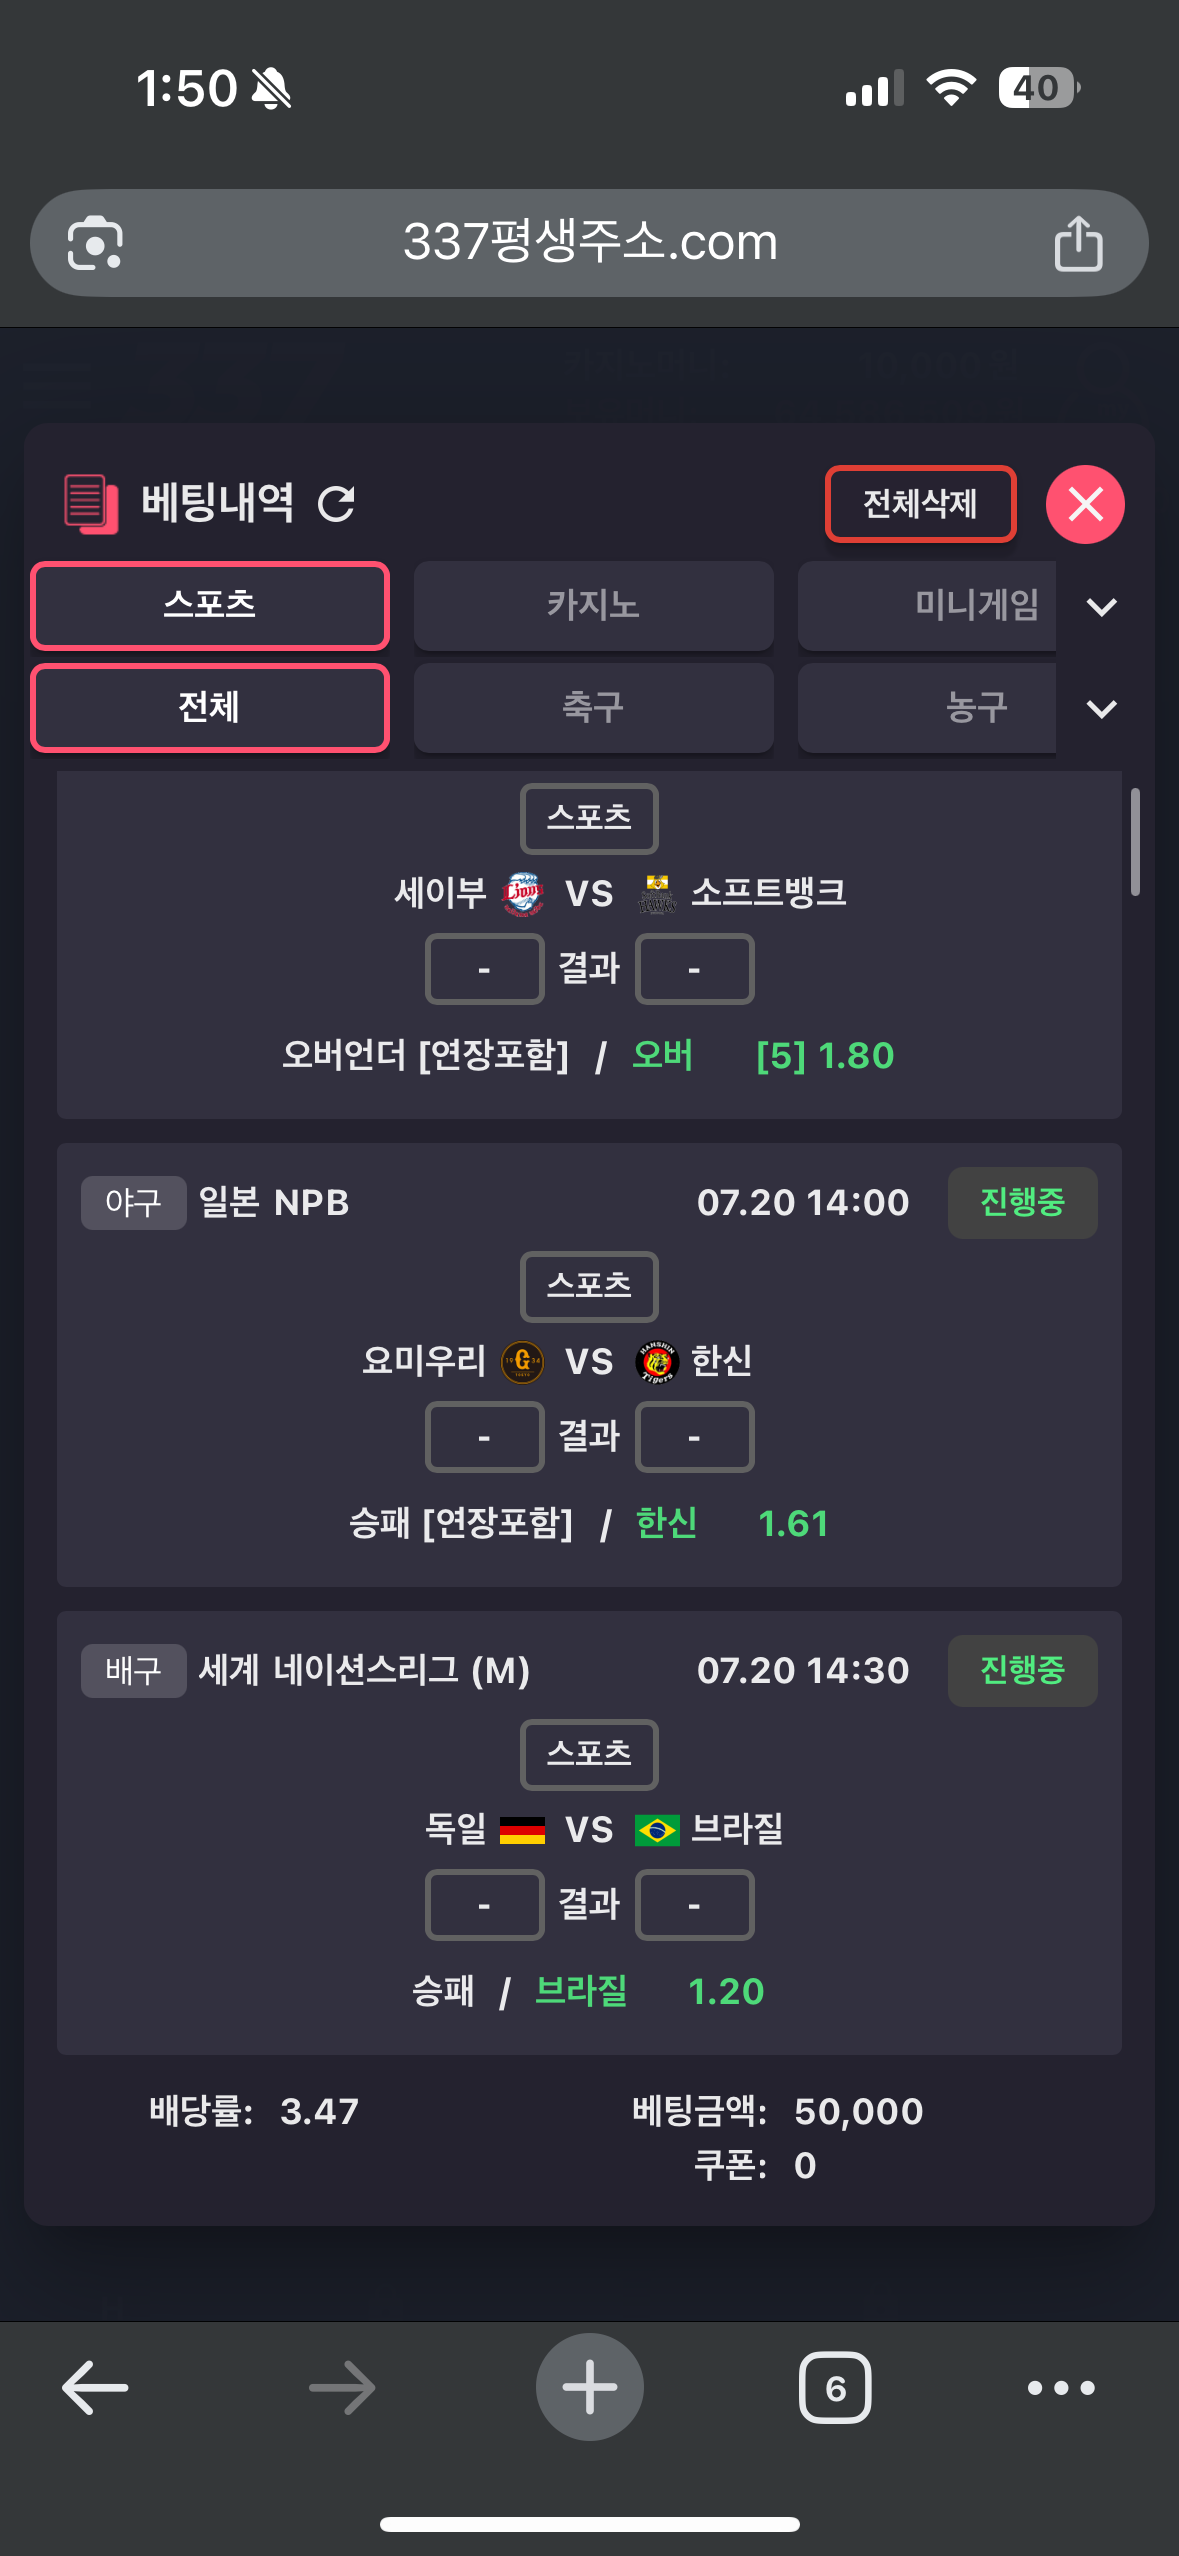The image size is (1179, 2556).
Task: Filter bets by 축구
Action: pyautogui.click(x=593, y=708)
